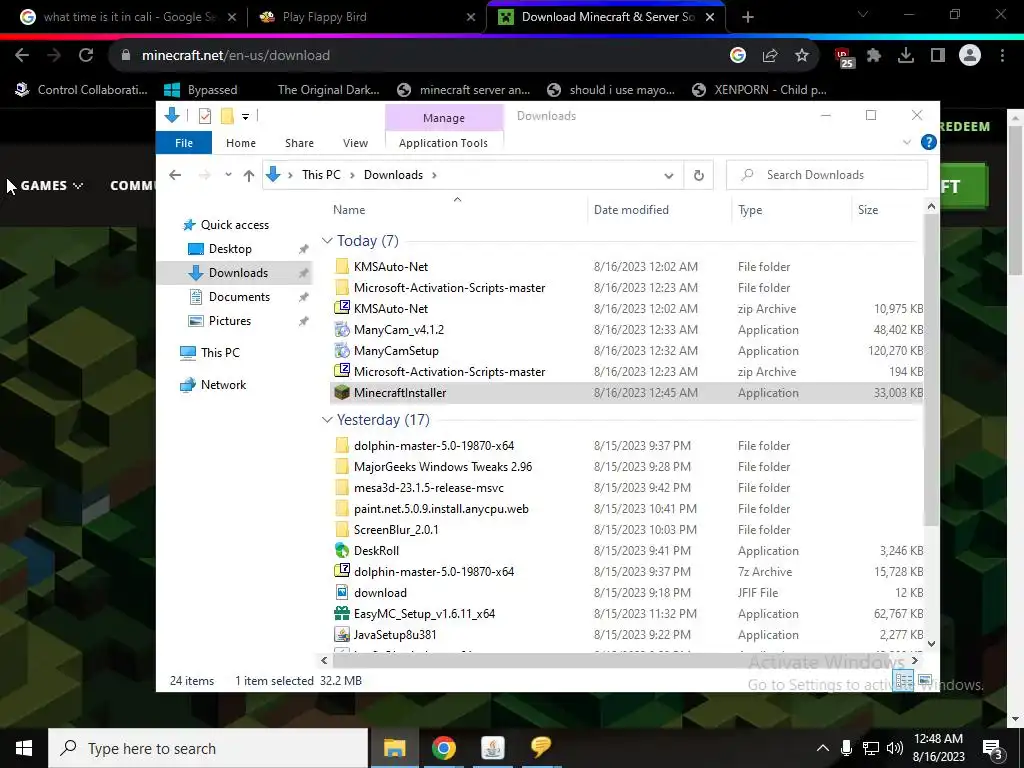1024x768 pixels.
Task: Show hidden system tray icons
Action: click(x=823, y=748)
